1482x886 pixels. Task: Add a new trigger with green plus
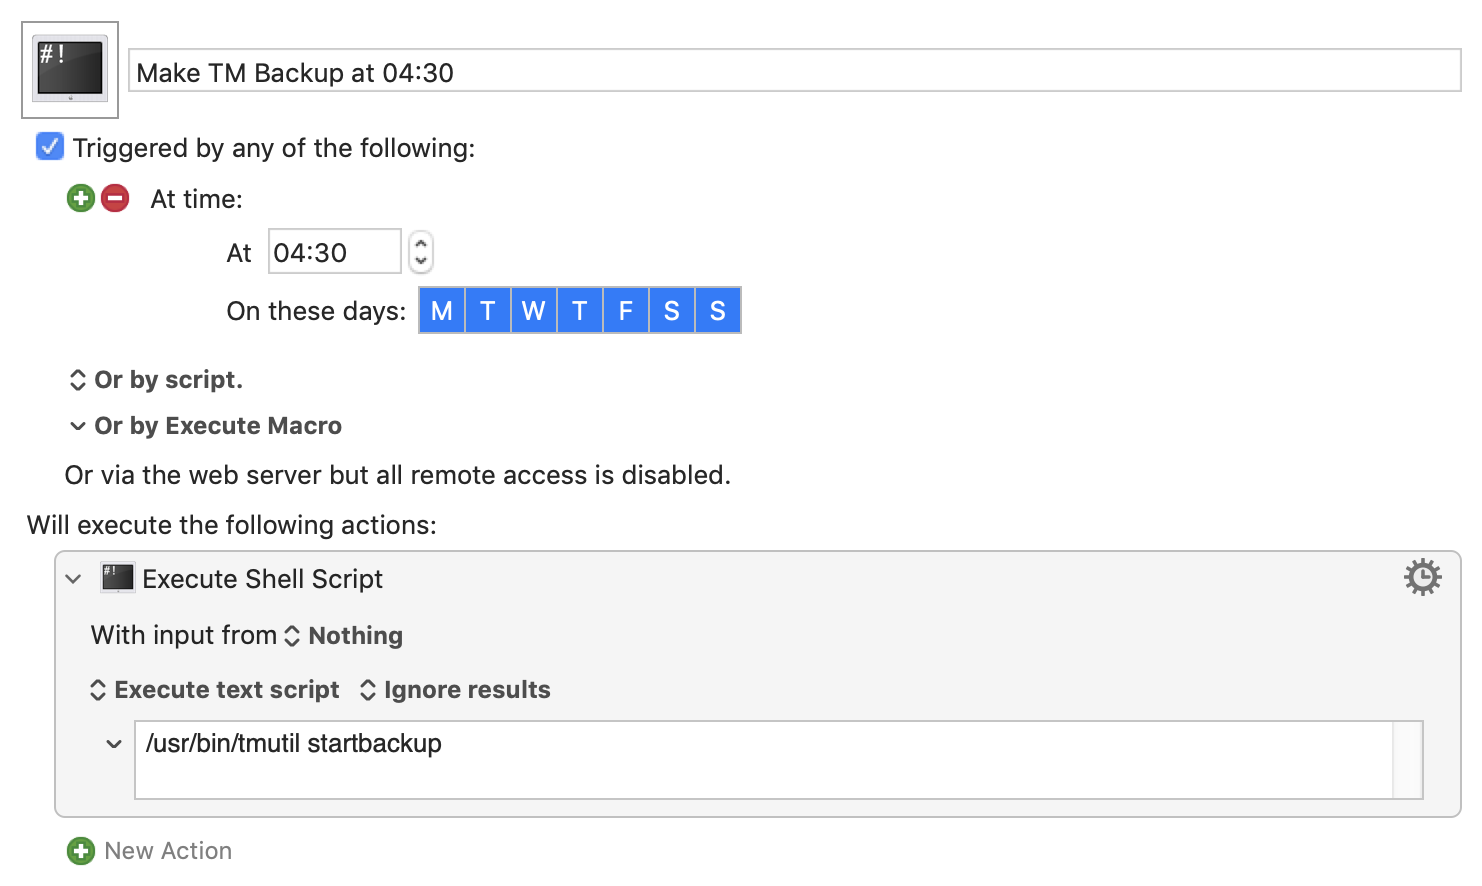pyautogui.click(x=81, y=198)
